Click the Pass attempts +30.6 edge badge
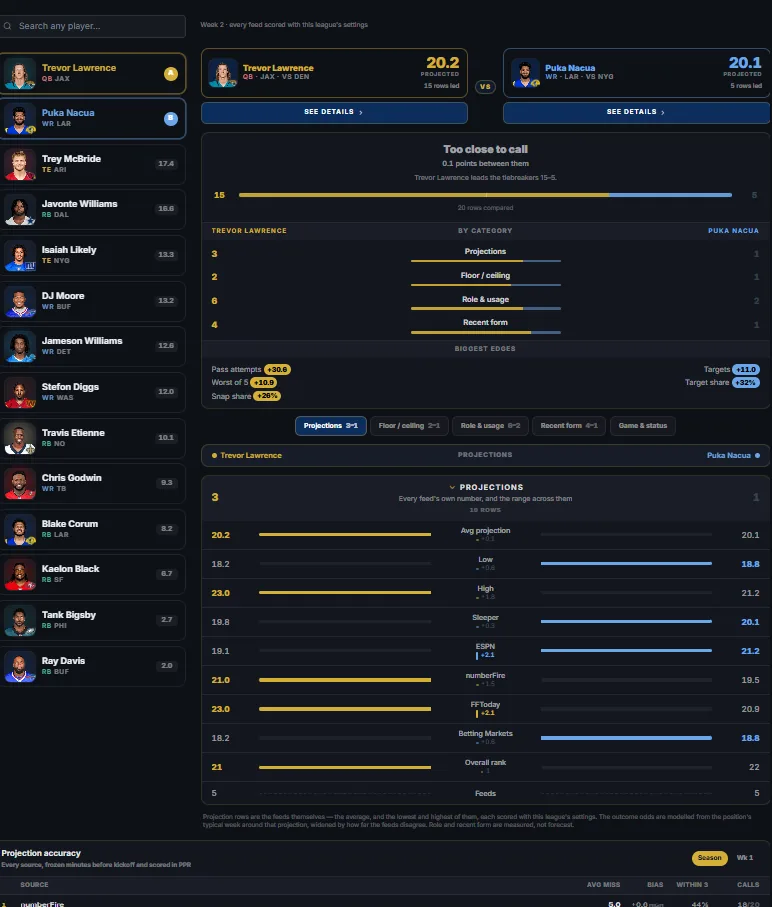Image resolution: width=772 pixels, height=907 pixels. (277, 370)
